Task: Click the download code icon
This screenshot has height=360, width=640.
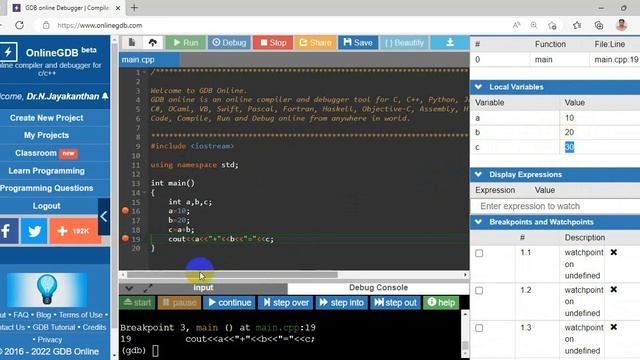Action: (450, 42)
